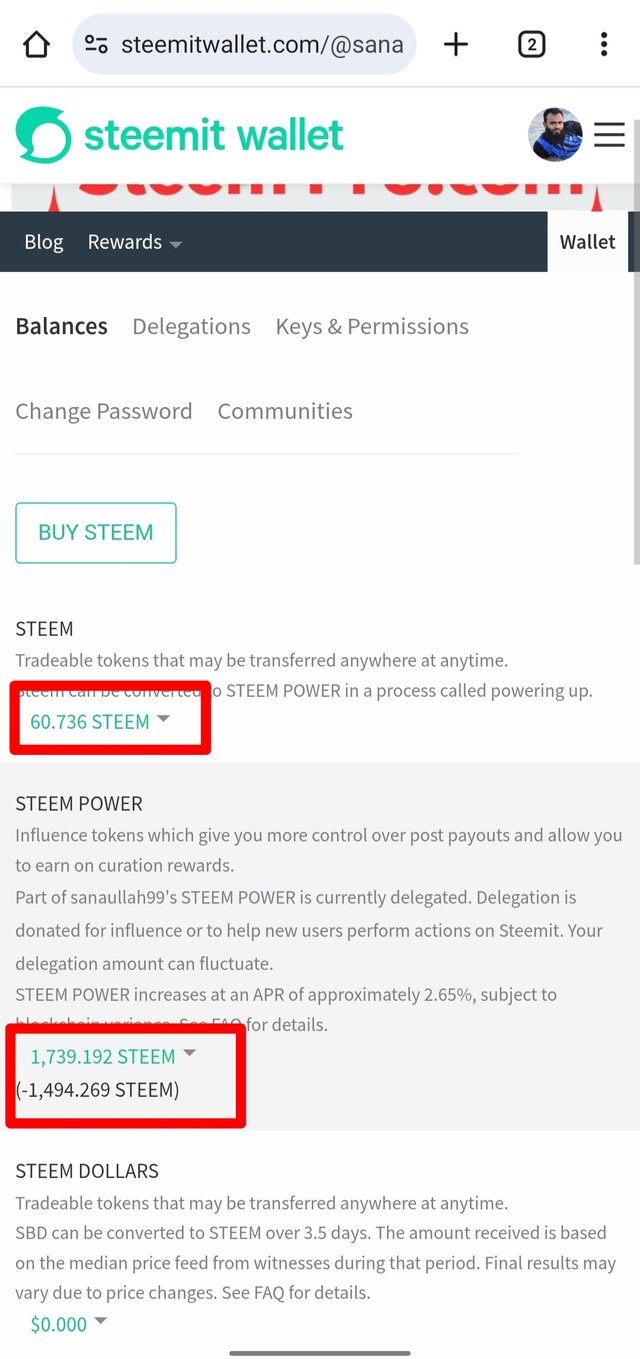Expand the $0.000 Steem Dollars dropdown
This screenshot has height=1359, width=640.
coord(68,1324)
